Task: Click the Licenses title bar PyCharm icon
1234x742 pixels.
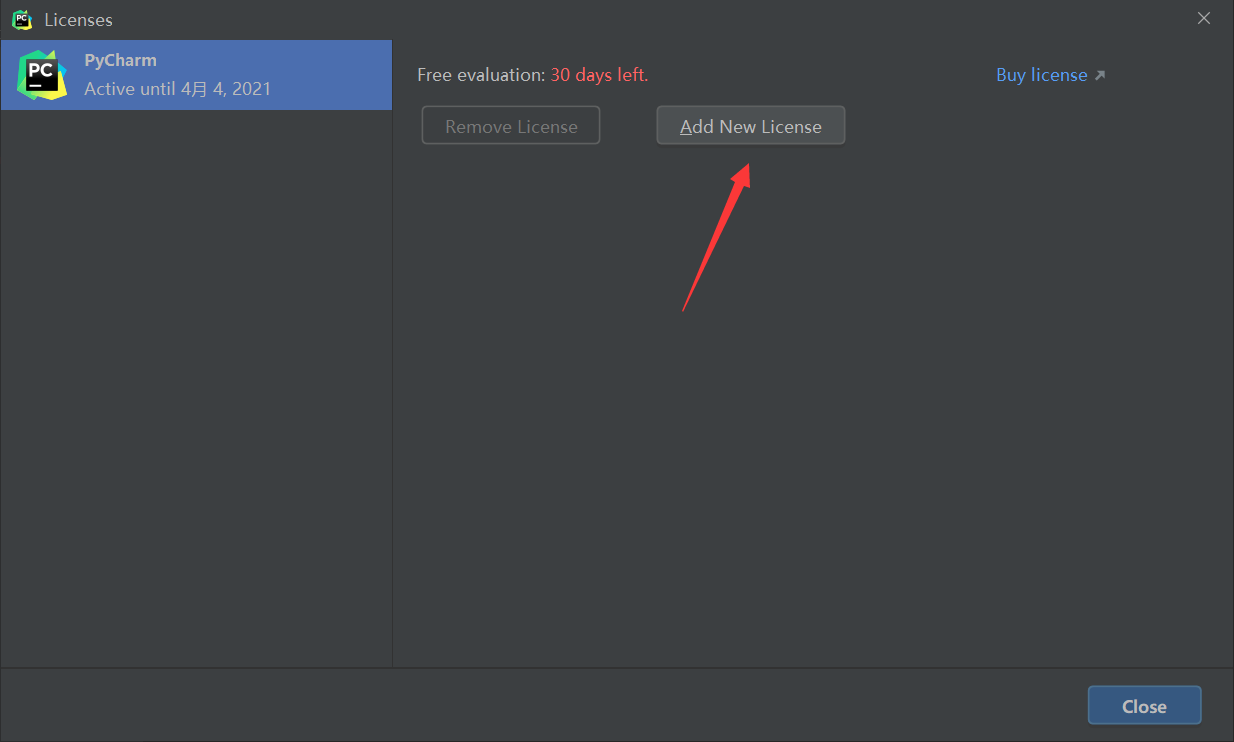Action: point(22,19)
